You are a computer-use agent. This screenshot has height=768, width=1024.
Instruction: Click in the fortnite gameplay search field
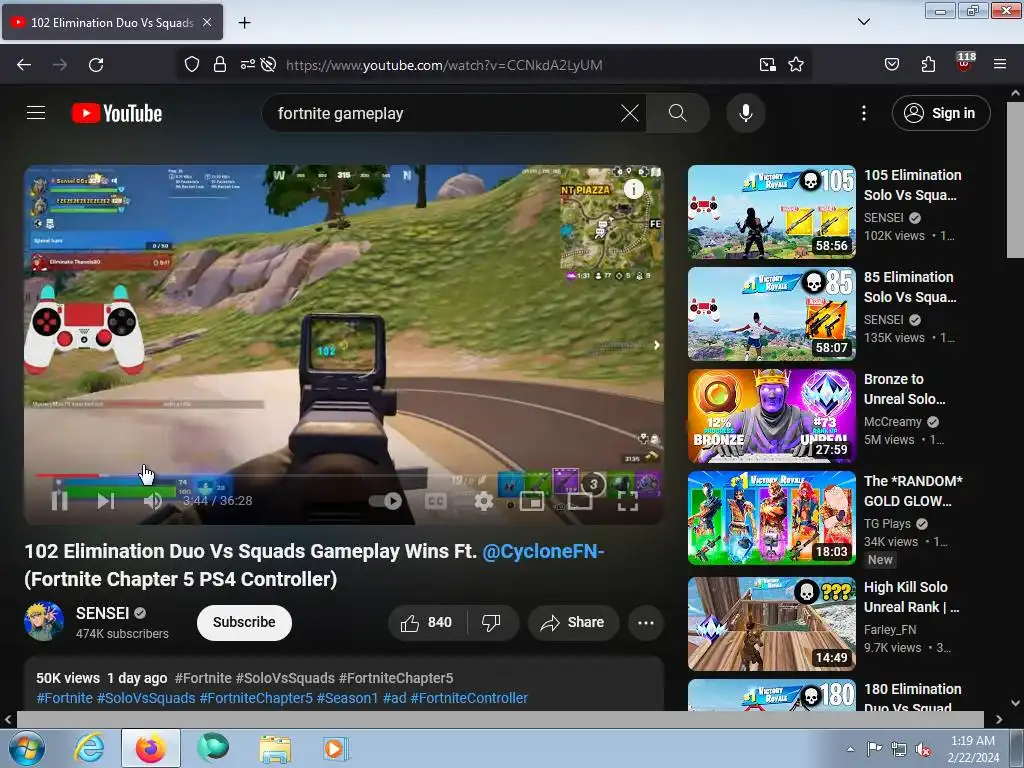tap(444, 113)
